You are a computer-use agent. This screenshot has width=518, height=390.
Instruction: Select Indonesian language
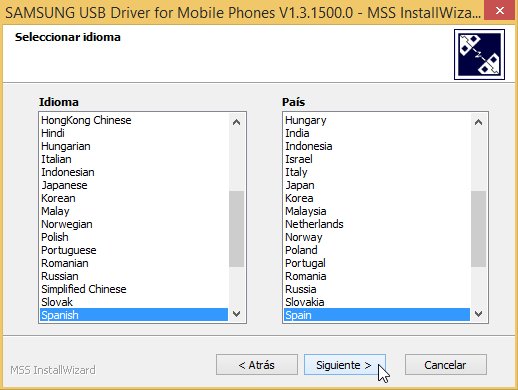point(134,172)
